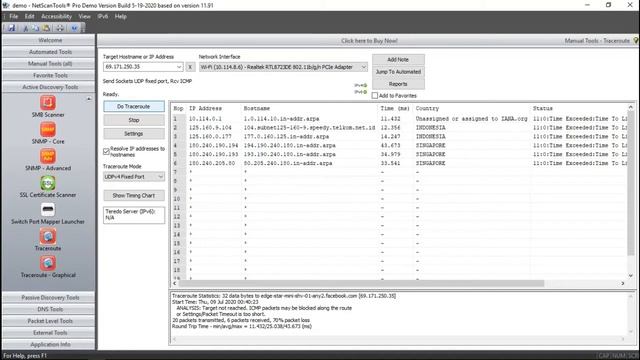Check the Add to Favorites box

pyautogui.click(x=375, y=96)
